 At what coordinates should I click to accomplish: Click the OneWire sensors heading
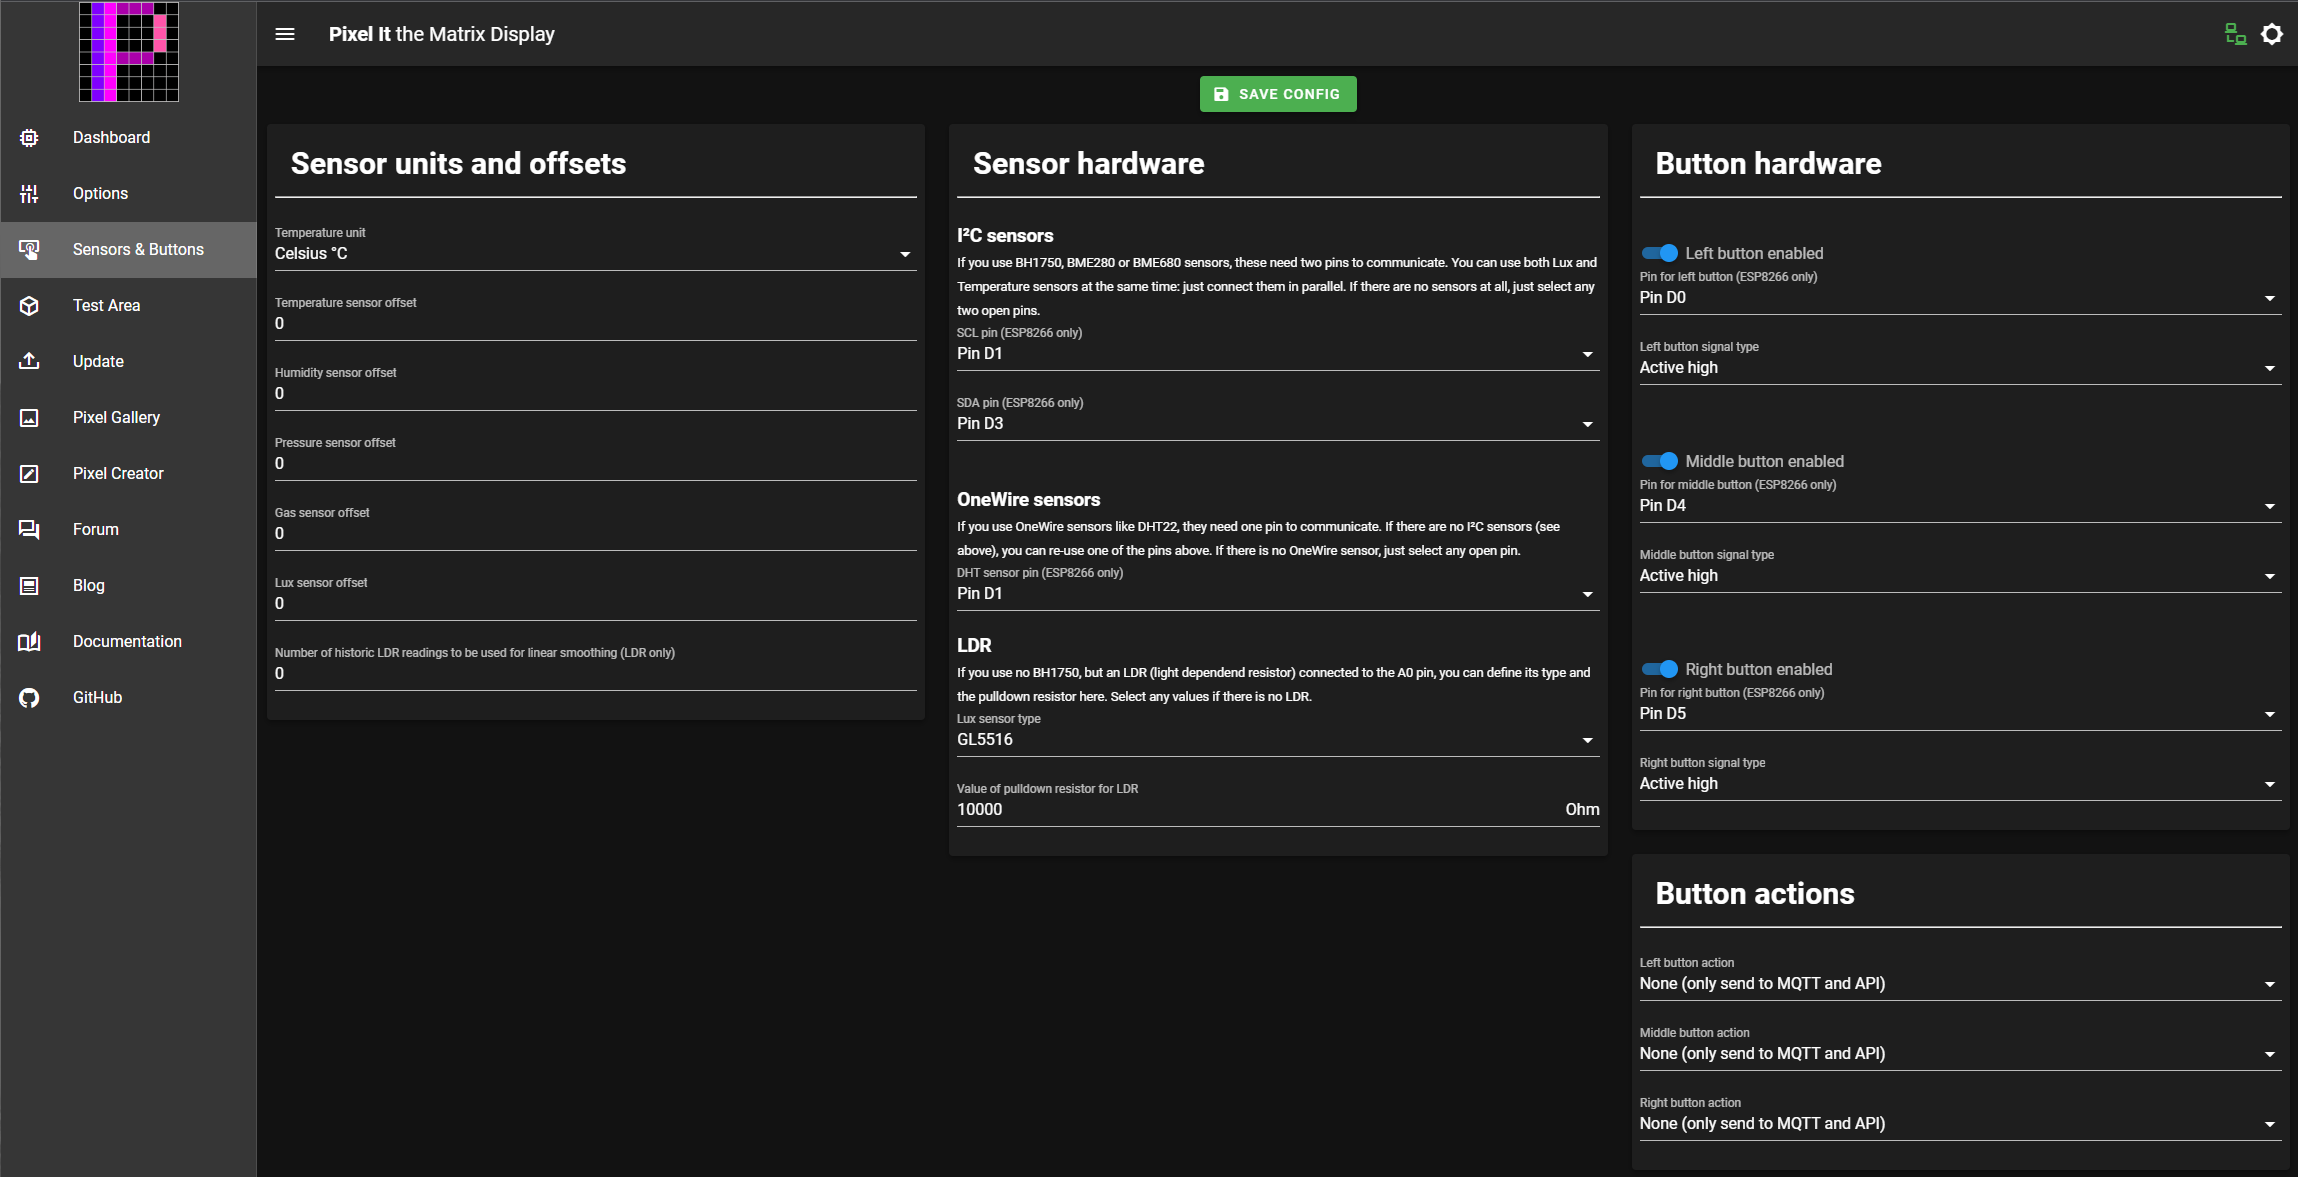(1028, 500)
